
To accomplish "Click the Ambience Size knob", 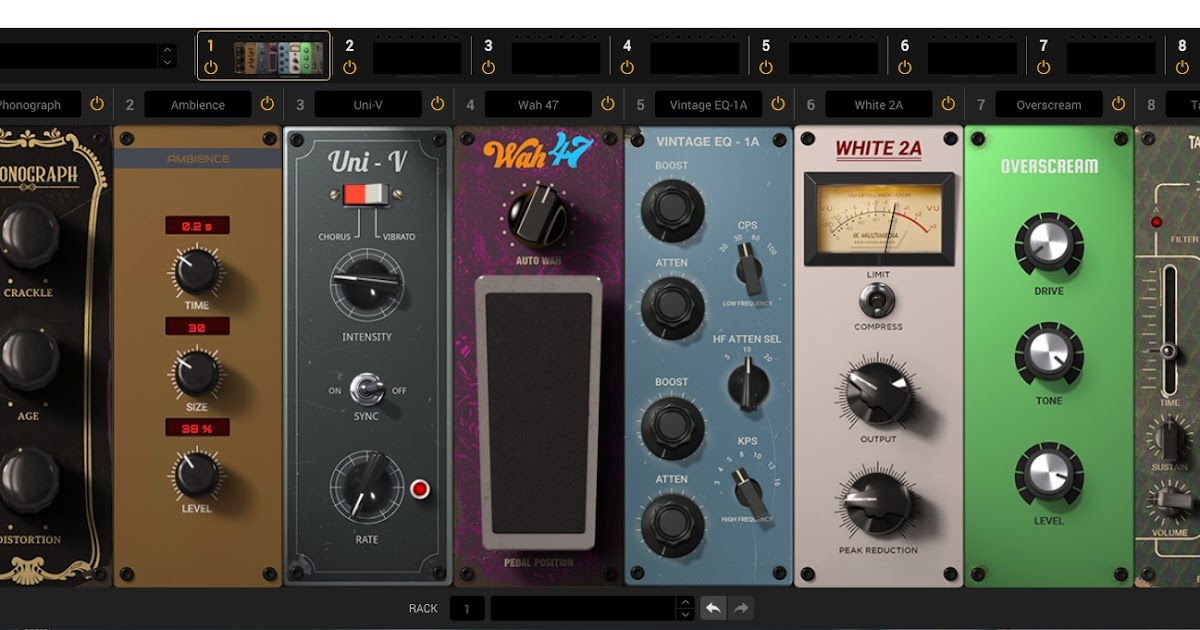I will coord(197,372).
